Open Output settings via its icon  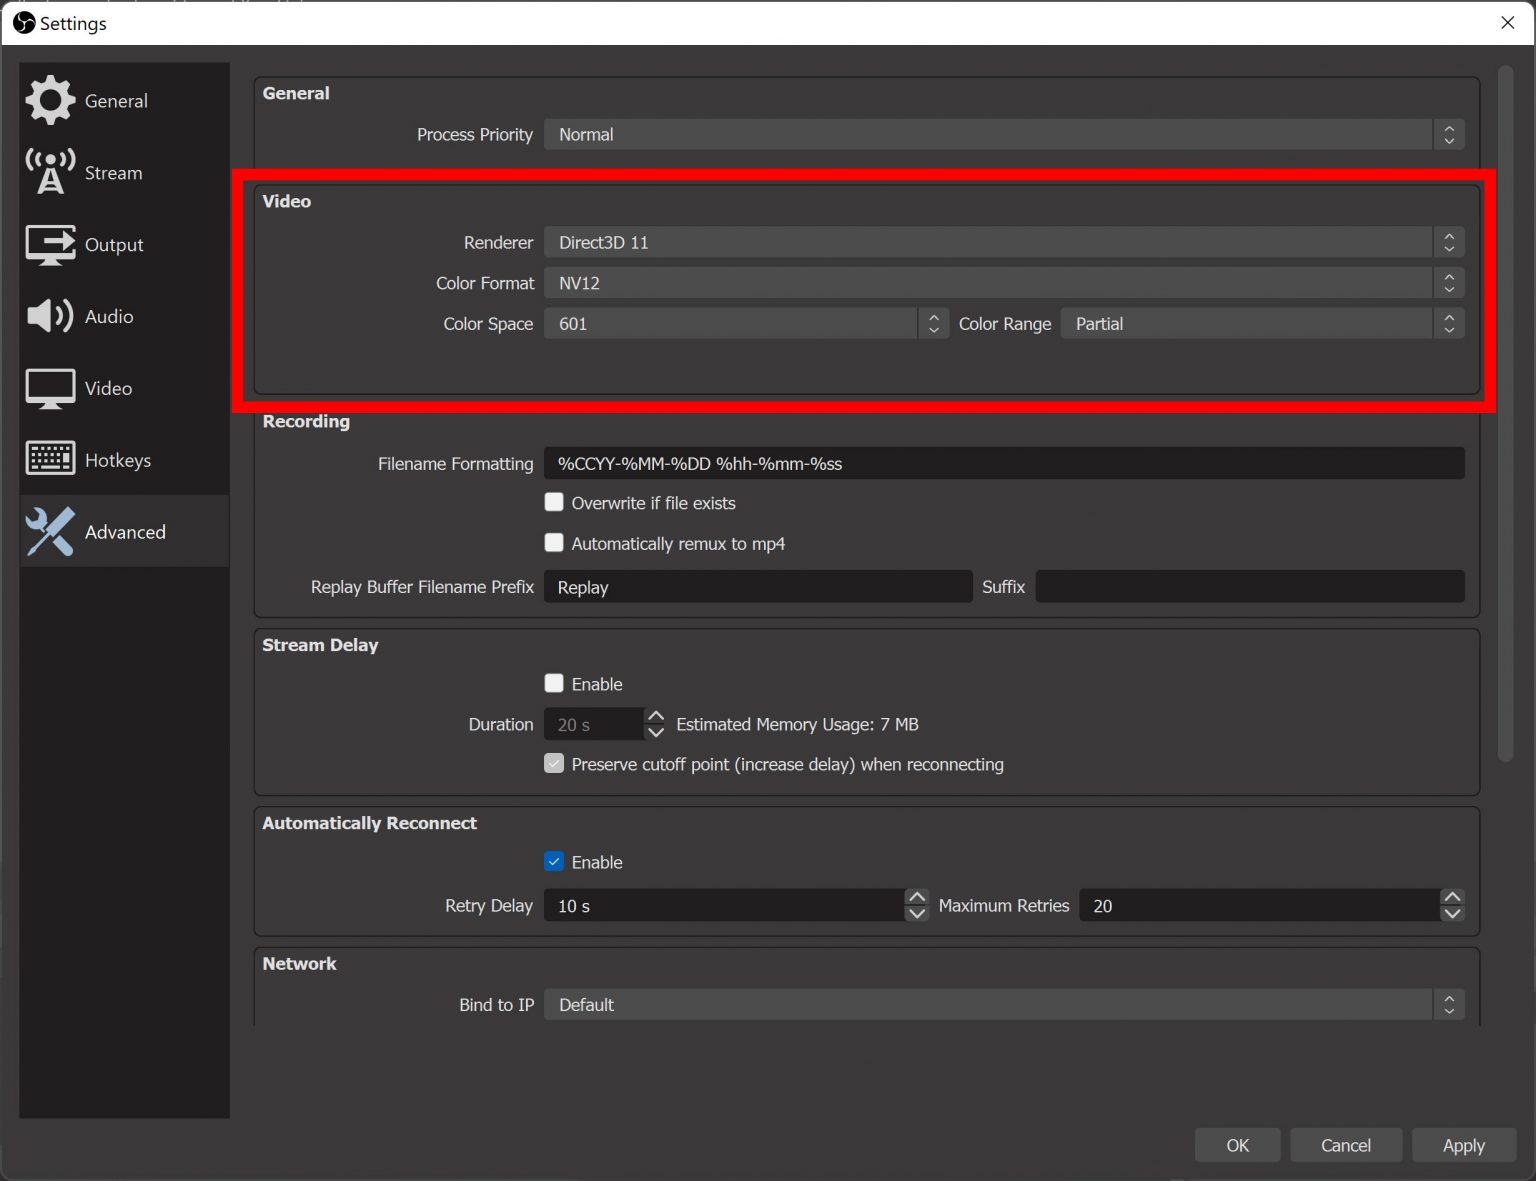pyautogui.click(x=50, y=244)
